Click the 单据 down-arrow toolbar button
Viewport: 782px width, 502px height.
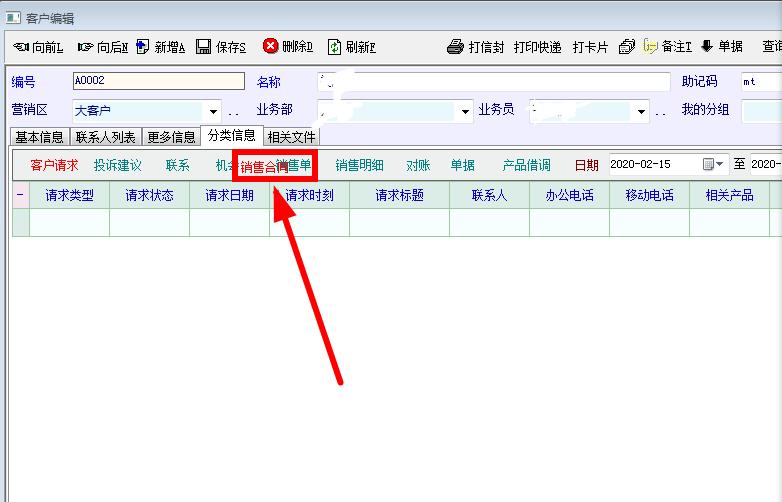[706, 47]
